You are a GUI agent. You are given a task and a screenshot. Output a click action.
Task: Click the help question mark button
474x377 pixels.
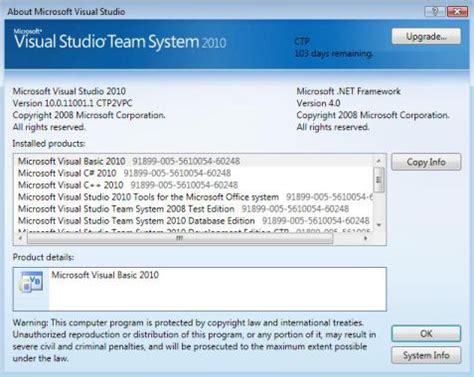pyautogui.click(x=434, y=12)
